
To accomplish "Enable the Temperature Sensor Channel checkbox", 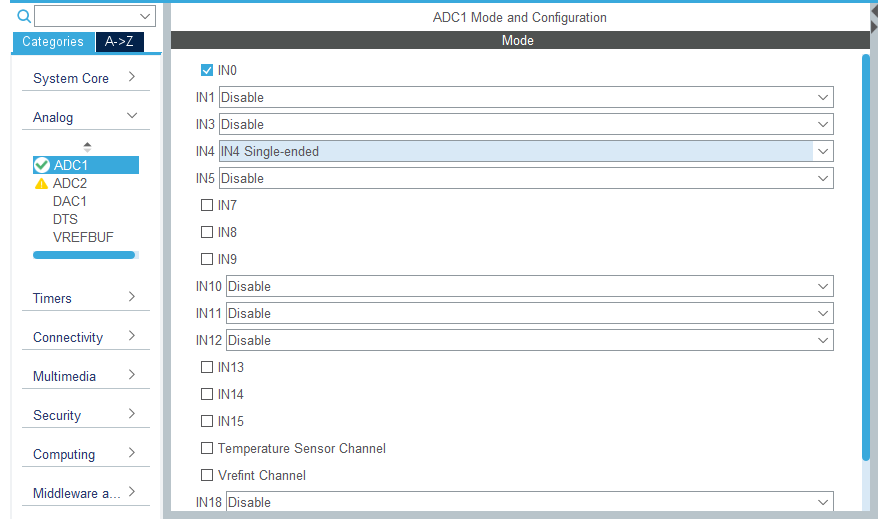I will pyautogui.click(x=207, y=448).
